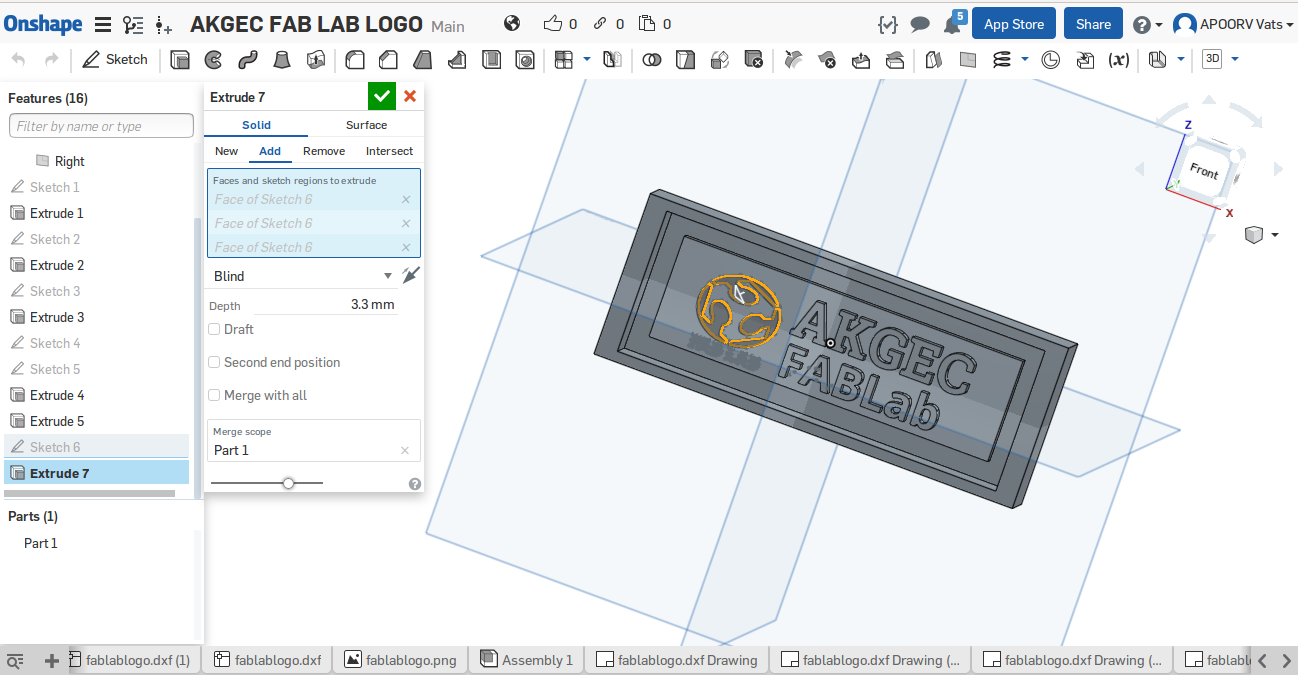The image size is (1298, 675).
Task: Enable the Draft checkbox
Action: [x=214, y=329]
